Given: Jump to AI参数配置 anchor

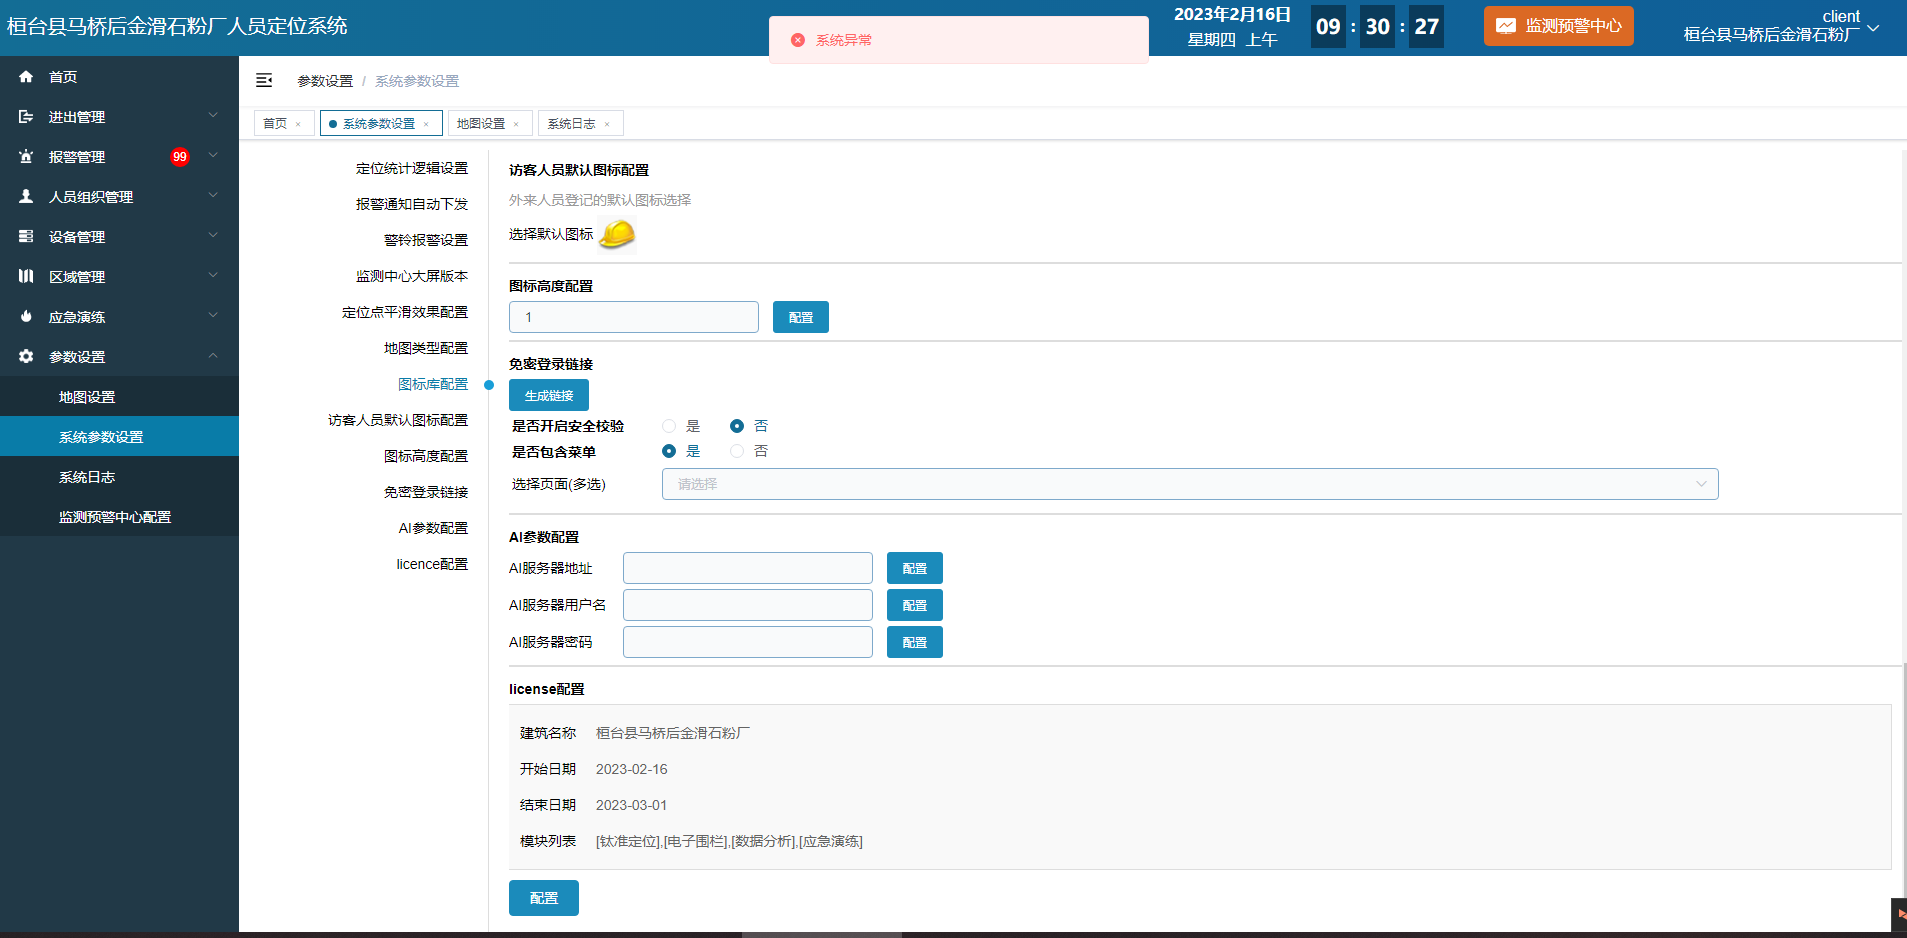Looking at the screenshot, I should click(x=433, y=528).
